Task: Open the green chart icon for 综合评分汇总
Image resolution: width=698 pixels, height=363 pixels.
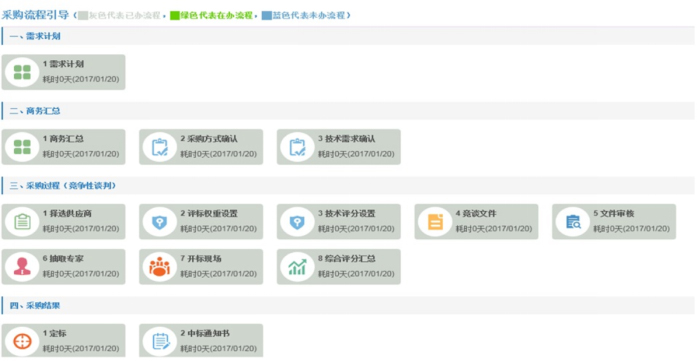Action: [297, 267]
